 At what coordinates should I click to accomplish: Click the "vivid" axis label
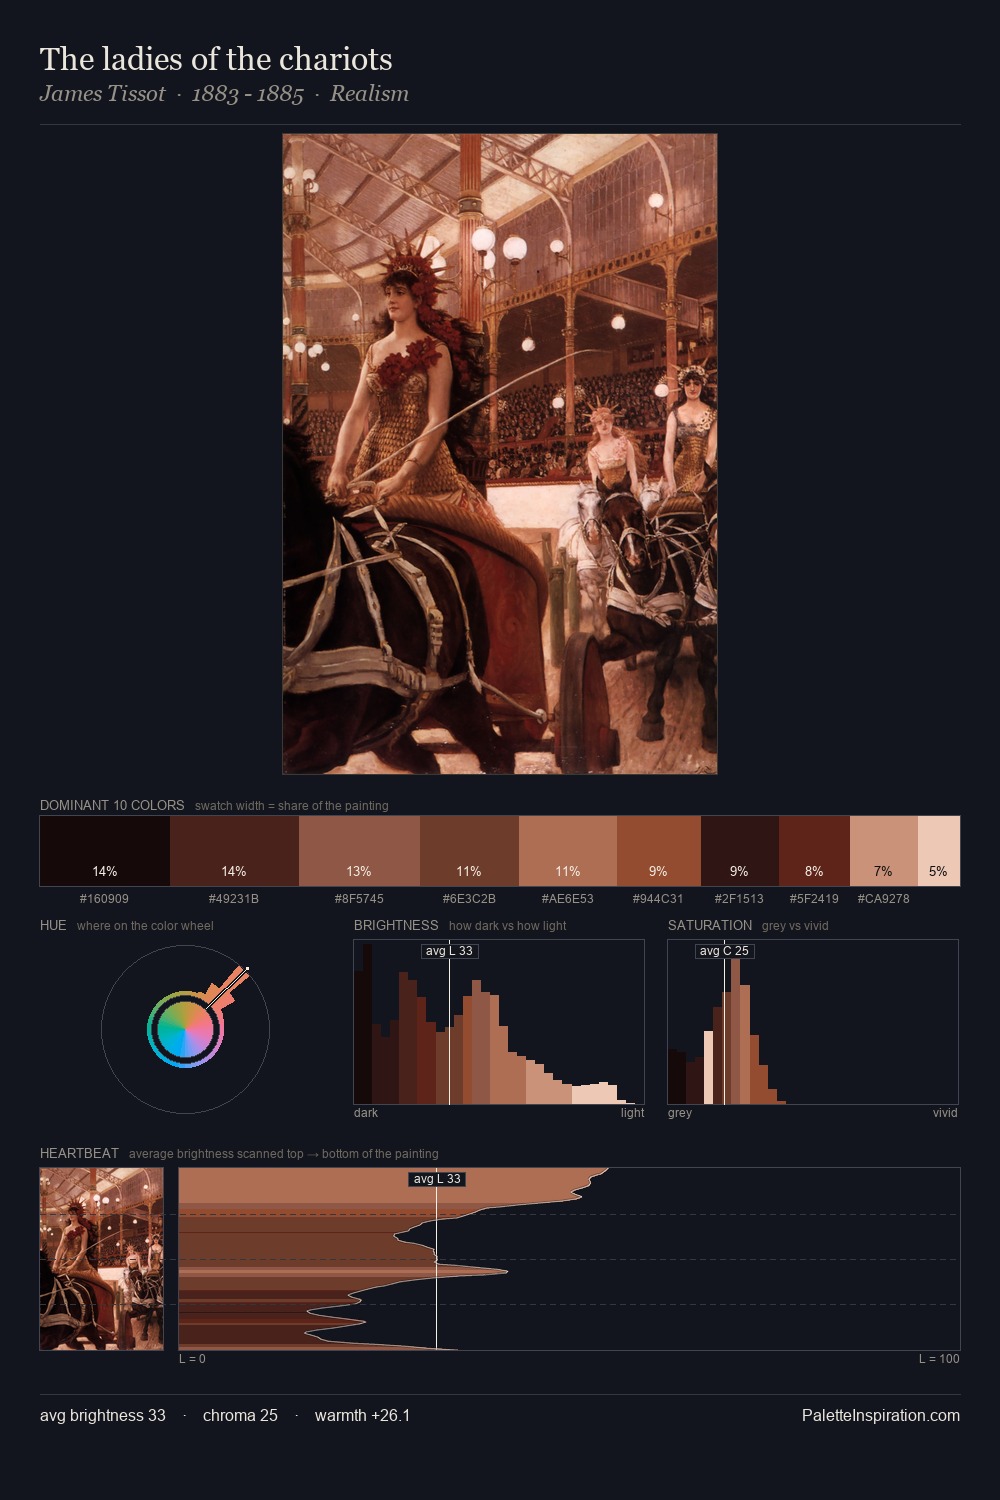pyautogui.click(x=945, y=1113)
